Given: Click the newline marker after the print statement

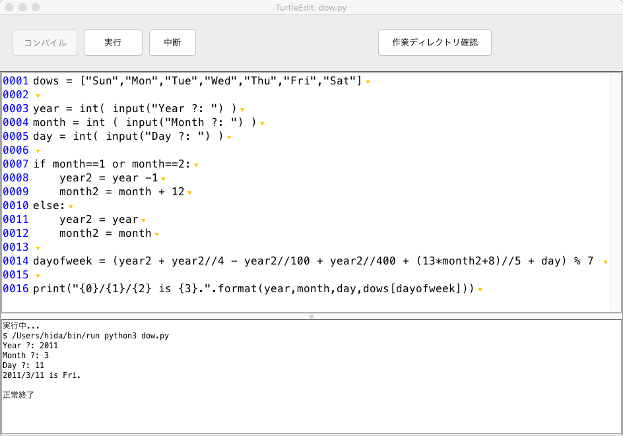Looking at the screenshot, I should point(480,290).
